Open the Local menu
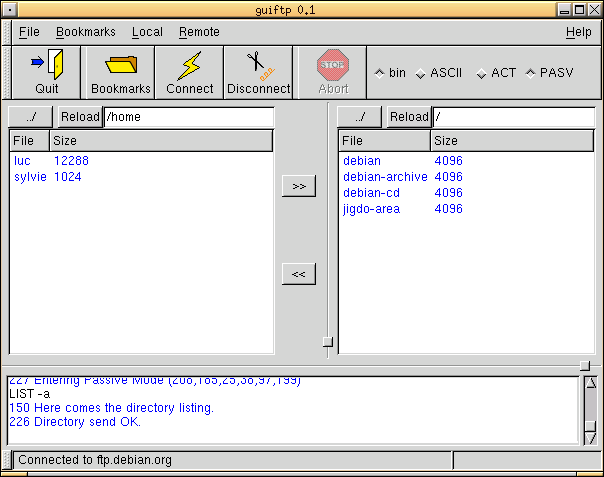604x477 pixels. point(147,32)
